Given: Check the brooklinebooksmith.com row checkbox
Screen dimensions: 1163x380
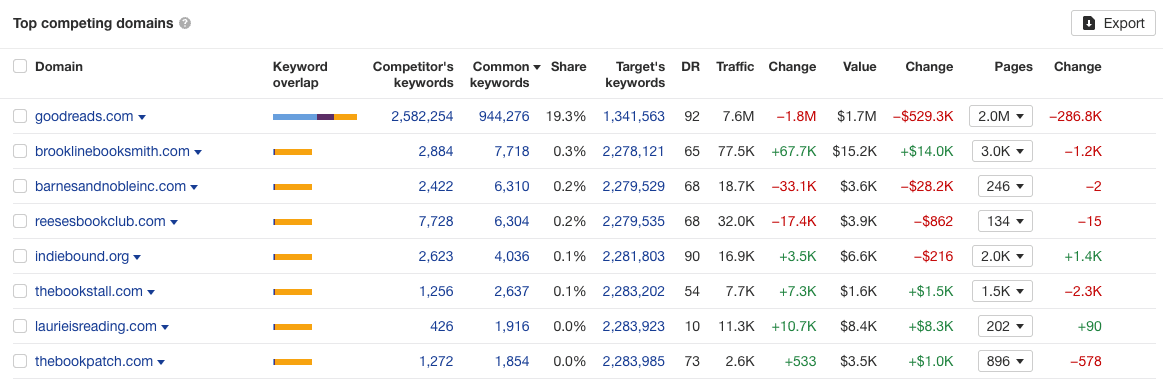Looking at the screenshot, I should click(x=20, y=151).
